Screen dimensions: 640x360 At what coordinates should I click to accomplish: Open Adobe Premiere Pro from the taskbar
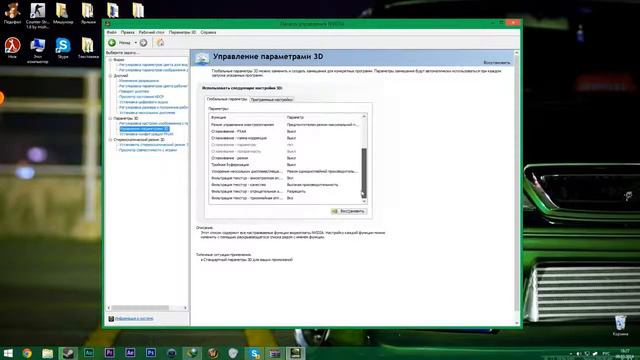coord(109,353)
